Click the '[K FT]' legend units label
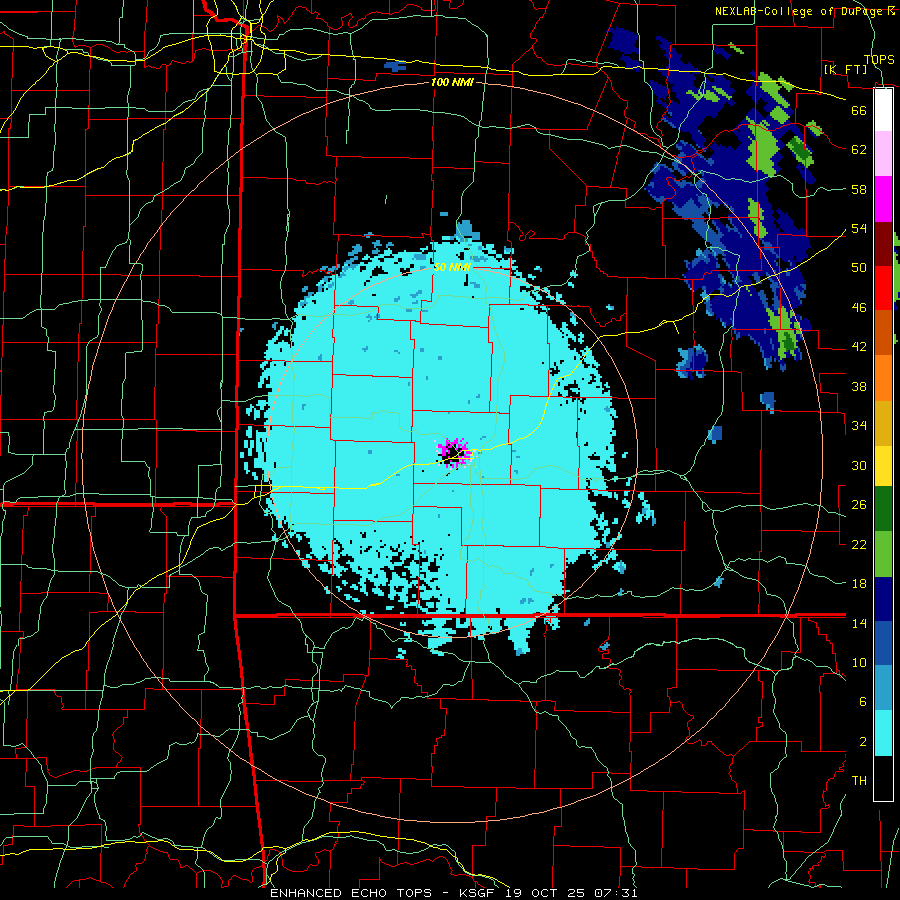Viewport: 900px width, 900px height. (845, 70)
